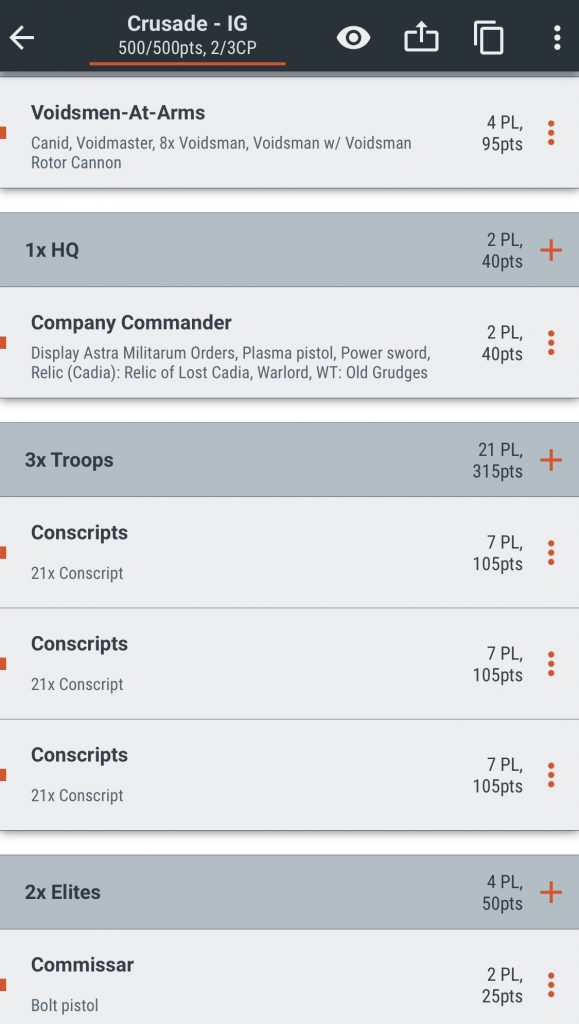Viewport: 579px width, 1024px height.
Task: Open the top-right overflow menu
Action: pyautogui.click(x=556, y=37)
